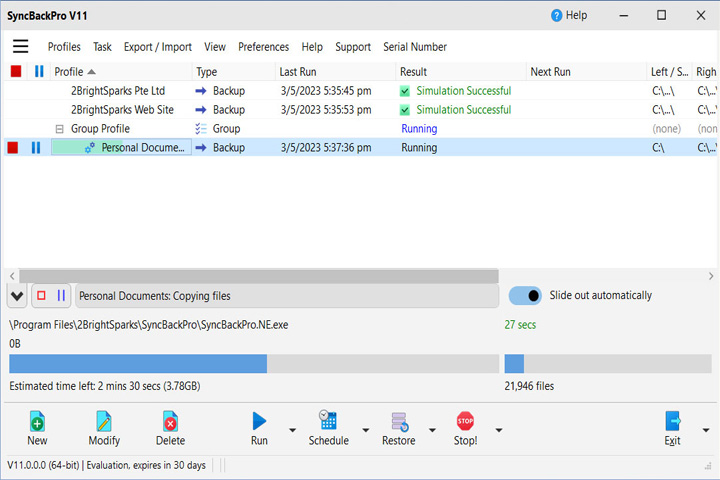The height and width of the screenshot is (480, 720).
Task: Click Backup arrow icon for Personal Documents row
Action: [x=201, y=147]
